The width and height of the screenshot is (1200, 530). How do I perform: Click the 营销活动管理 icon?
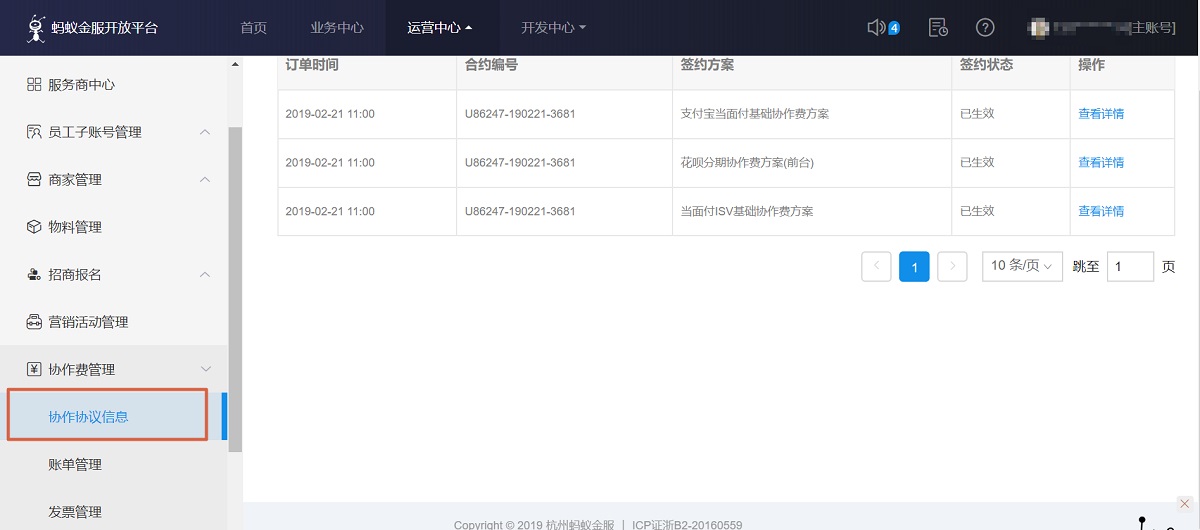pos(34,322)
